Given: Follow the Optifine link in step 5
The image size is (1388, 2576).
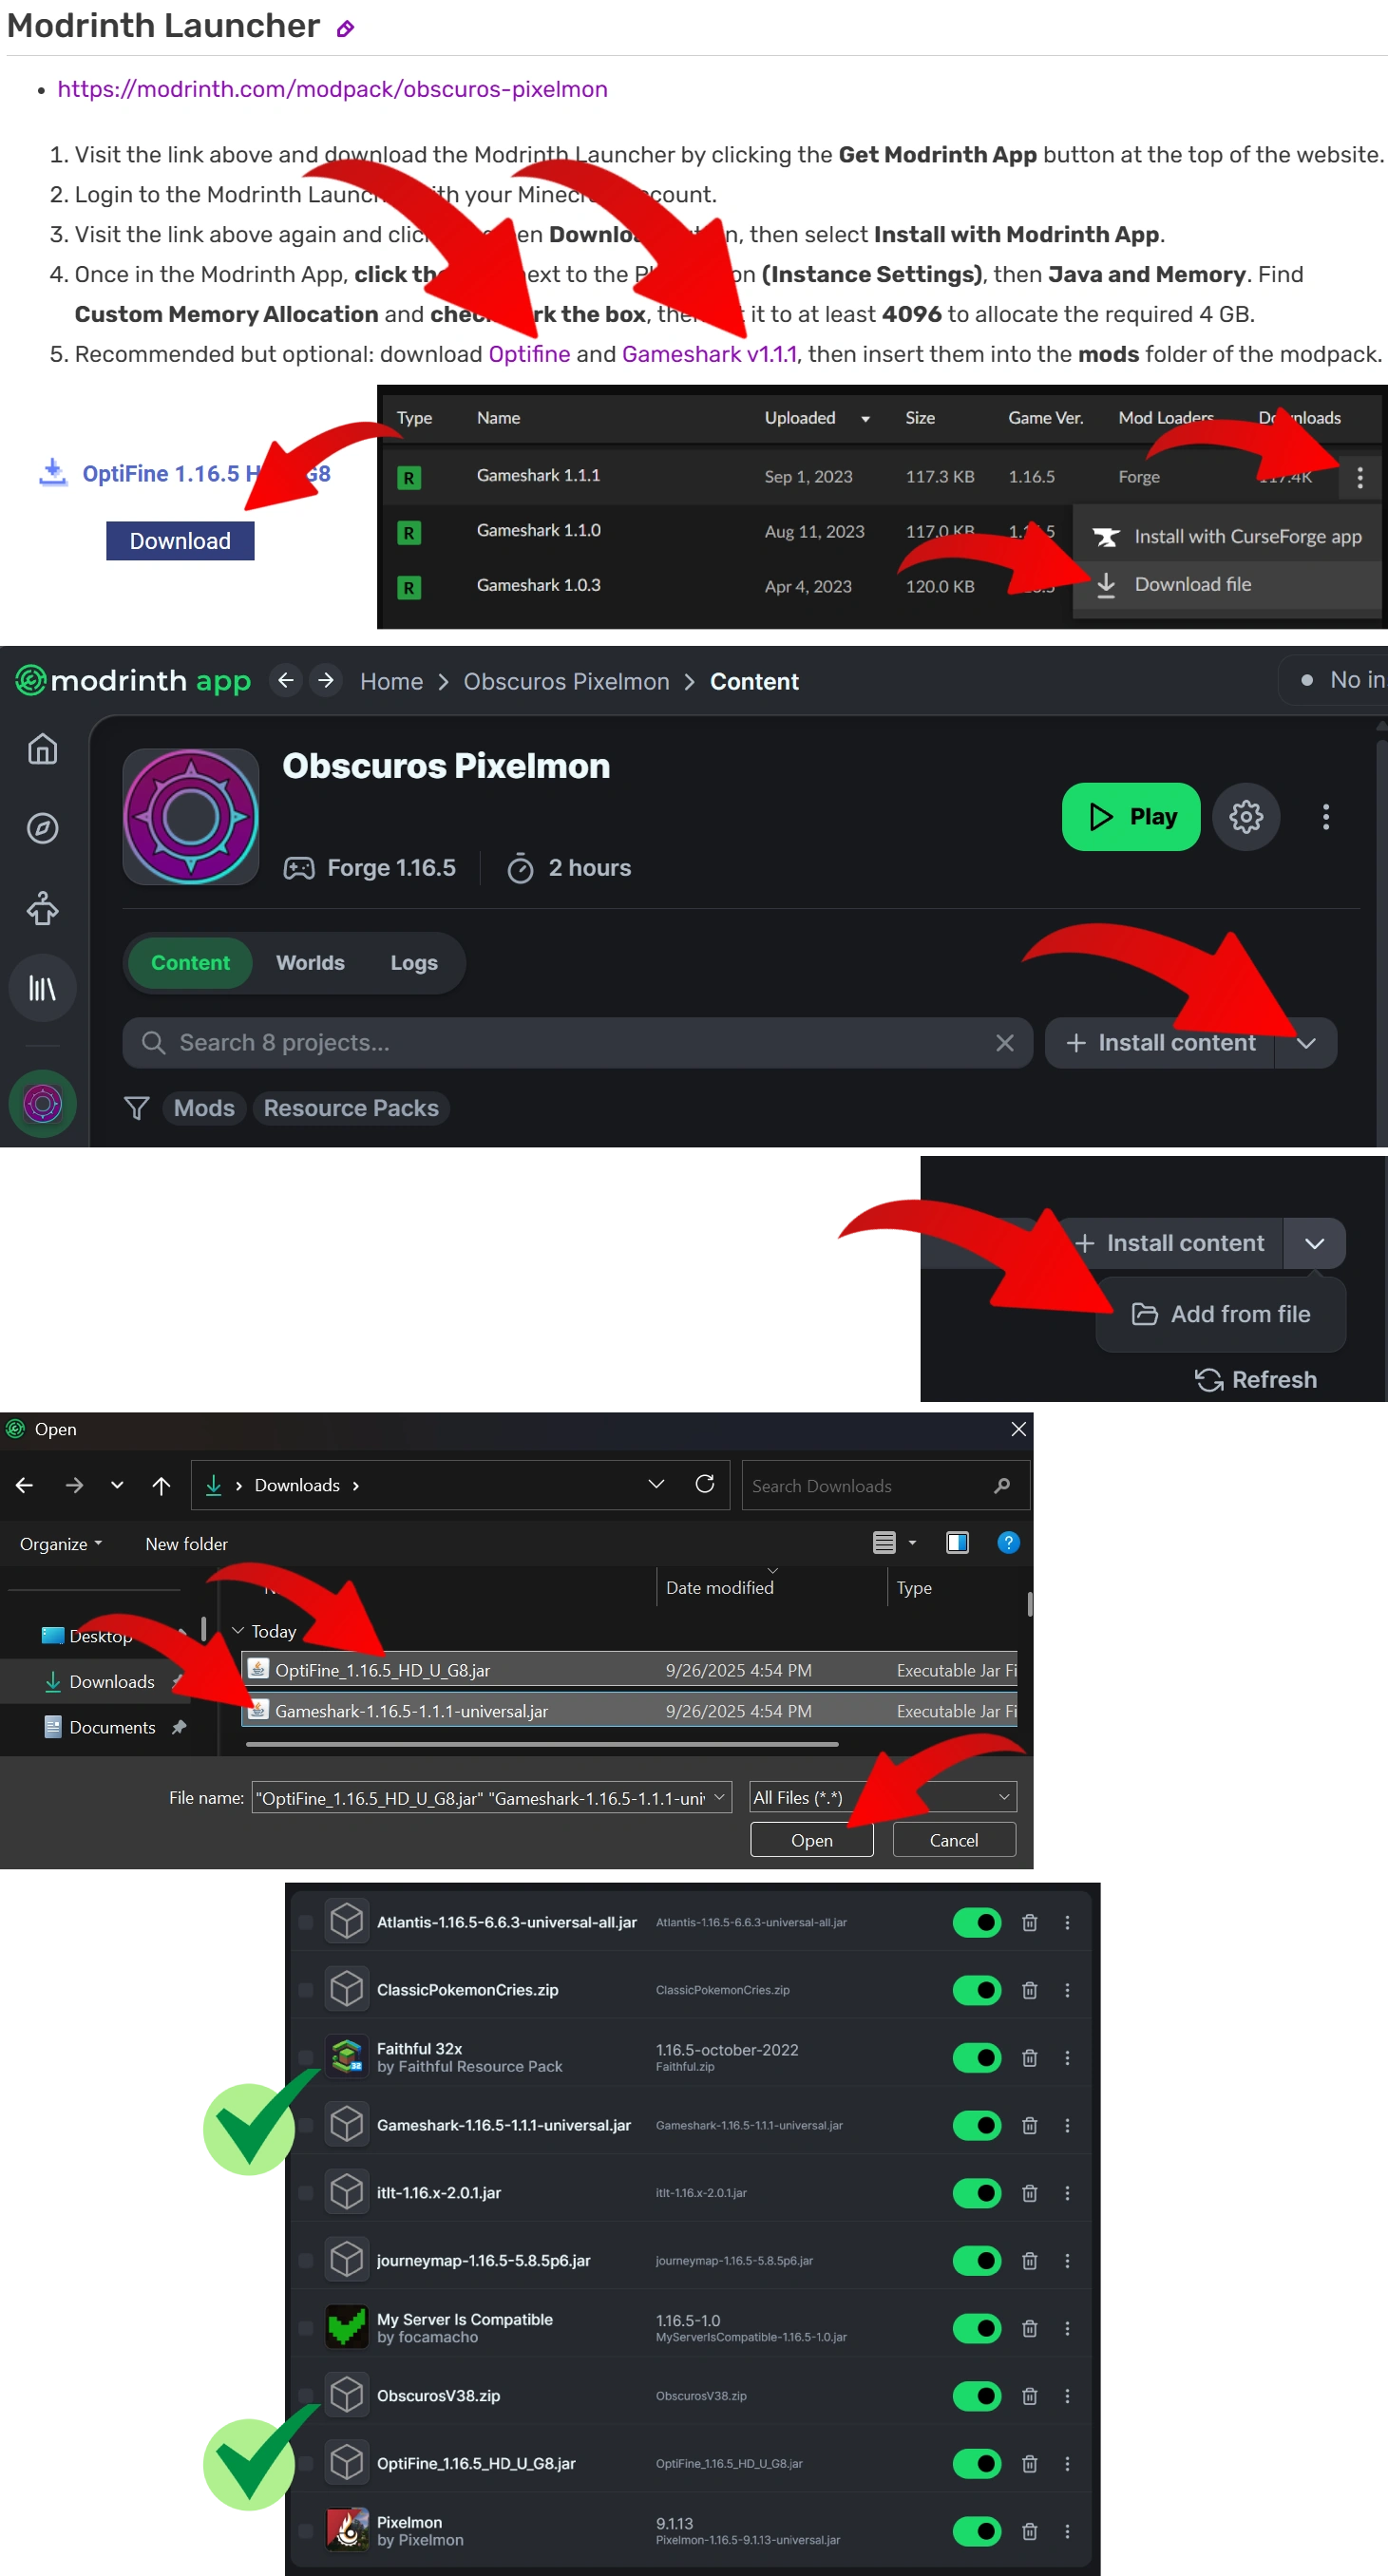Looking at the screenshot, I should (529, 354).
